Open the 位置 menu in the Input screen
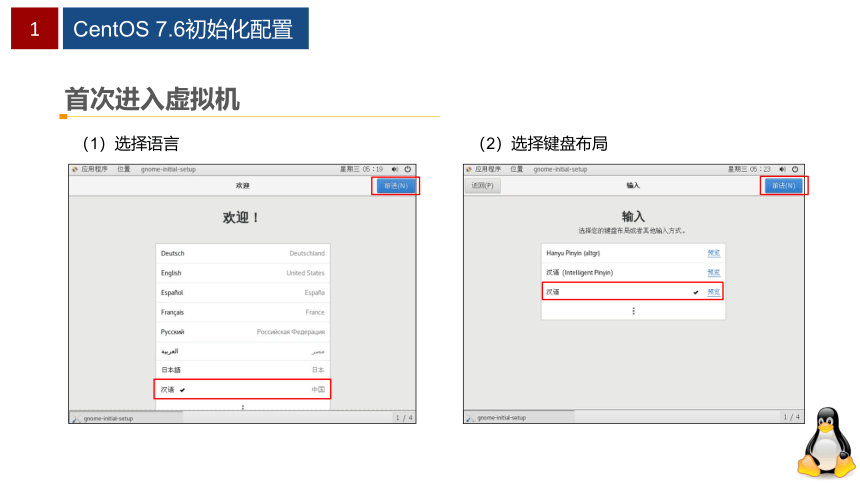Screen dimensions: 860x484 [517, 169]
